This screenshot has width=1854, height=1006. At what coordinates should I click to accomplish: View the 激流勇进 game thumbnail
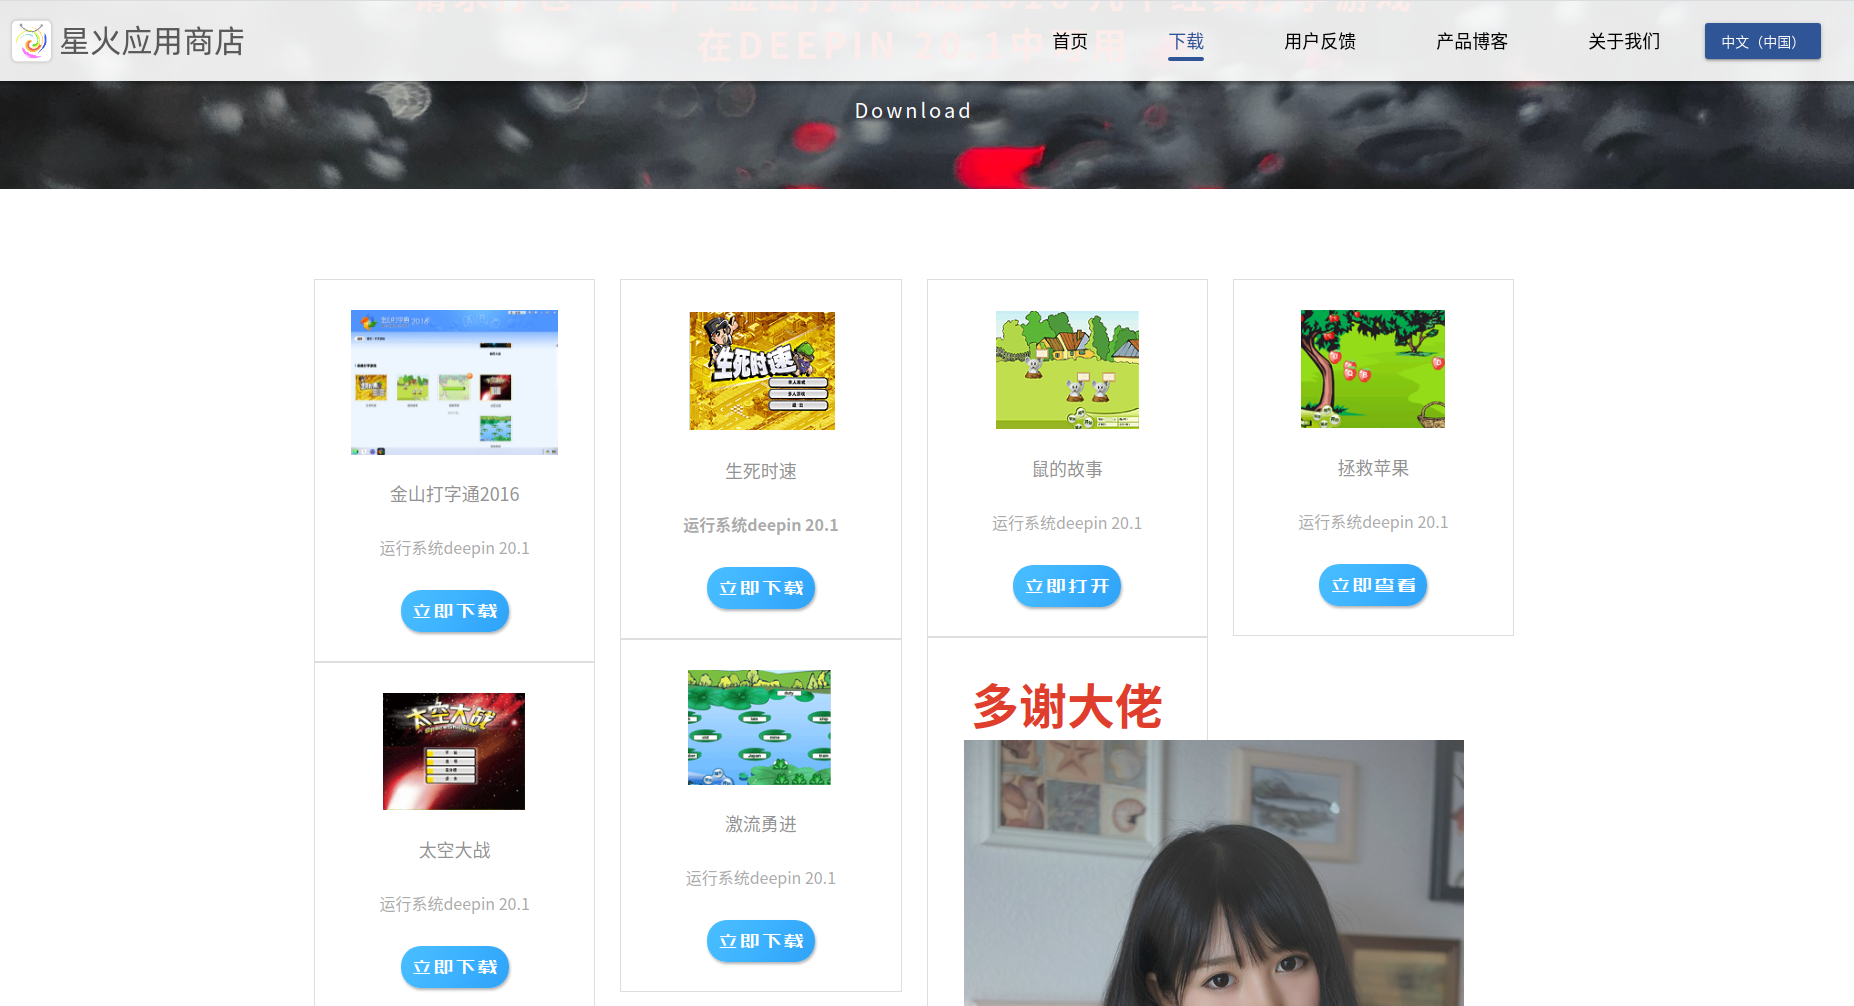coord(759,727)
